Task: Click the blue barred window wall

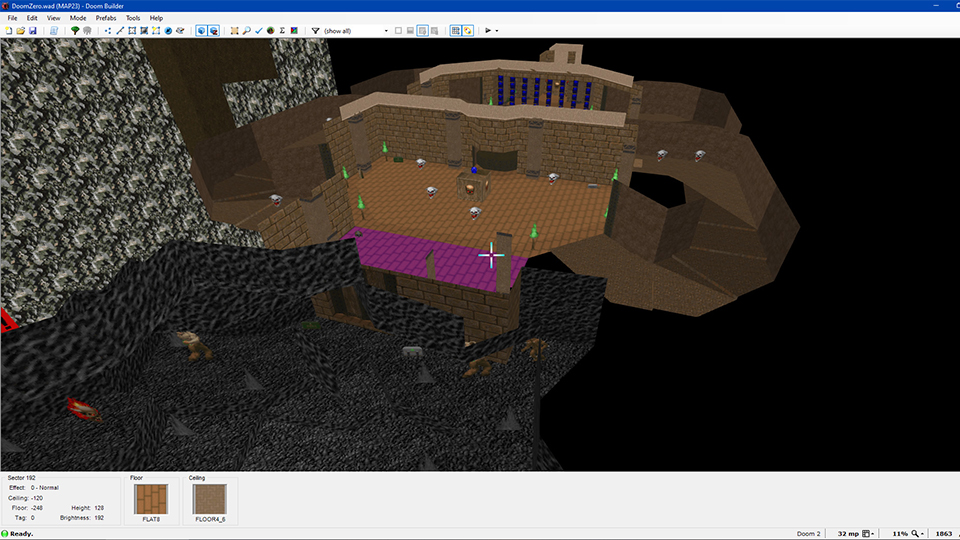Action: (x=544, y=91)
